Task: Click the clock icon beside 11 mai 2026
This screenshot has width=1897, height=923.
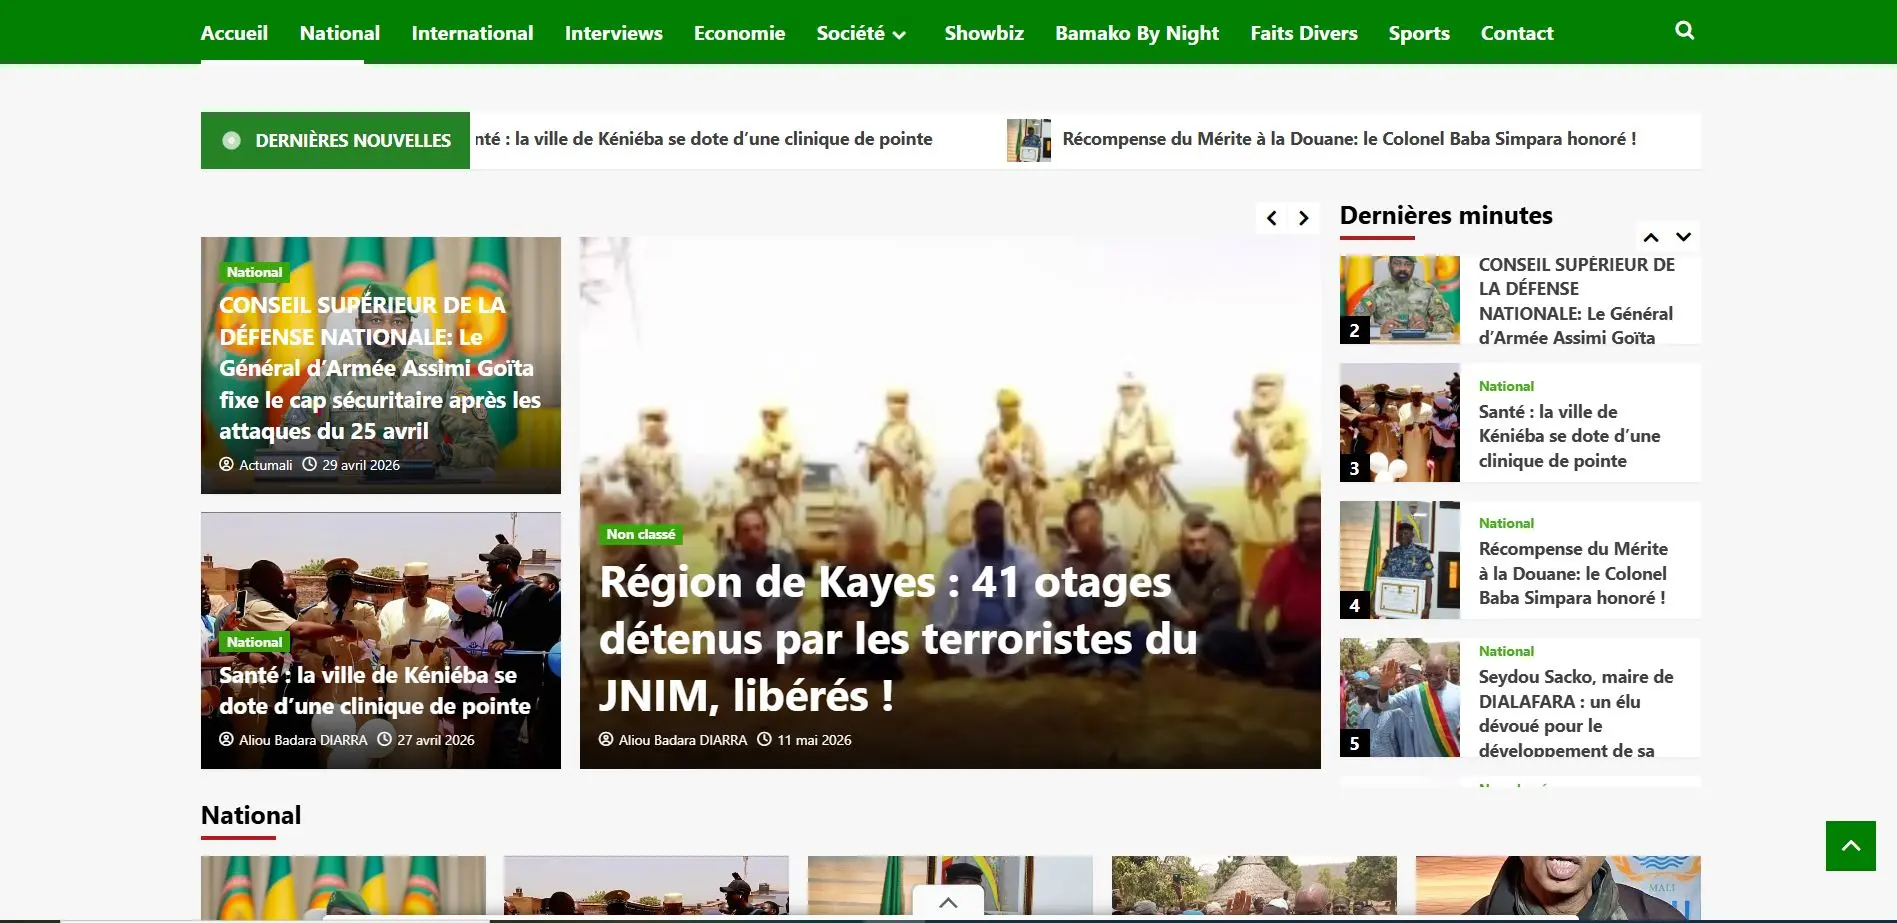Action: (x=764, y=740)
